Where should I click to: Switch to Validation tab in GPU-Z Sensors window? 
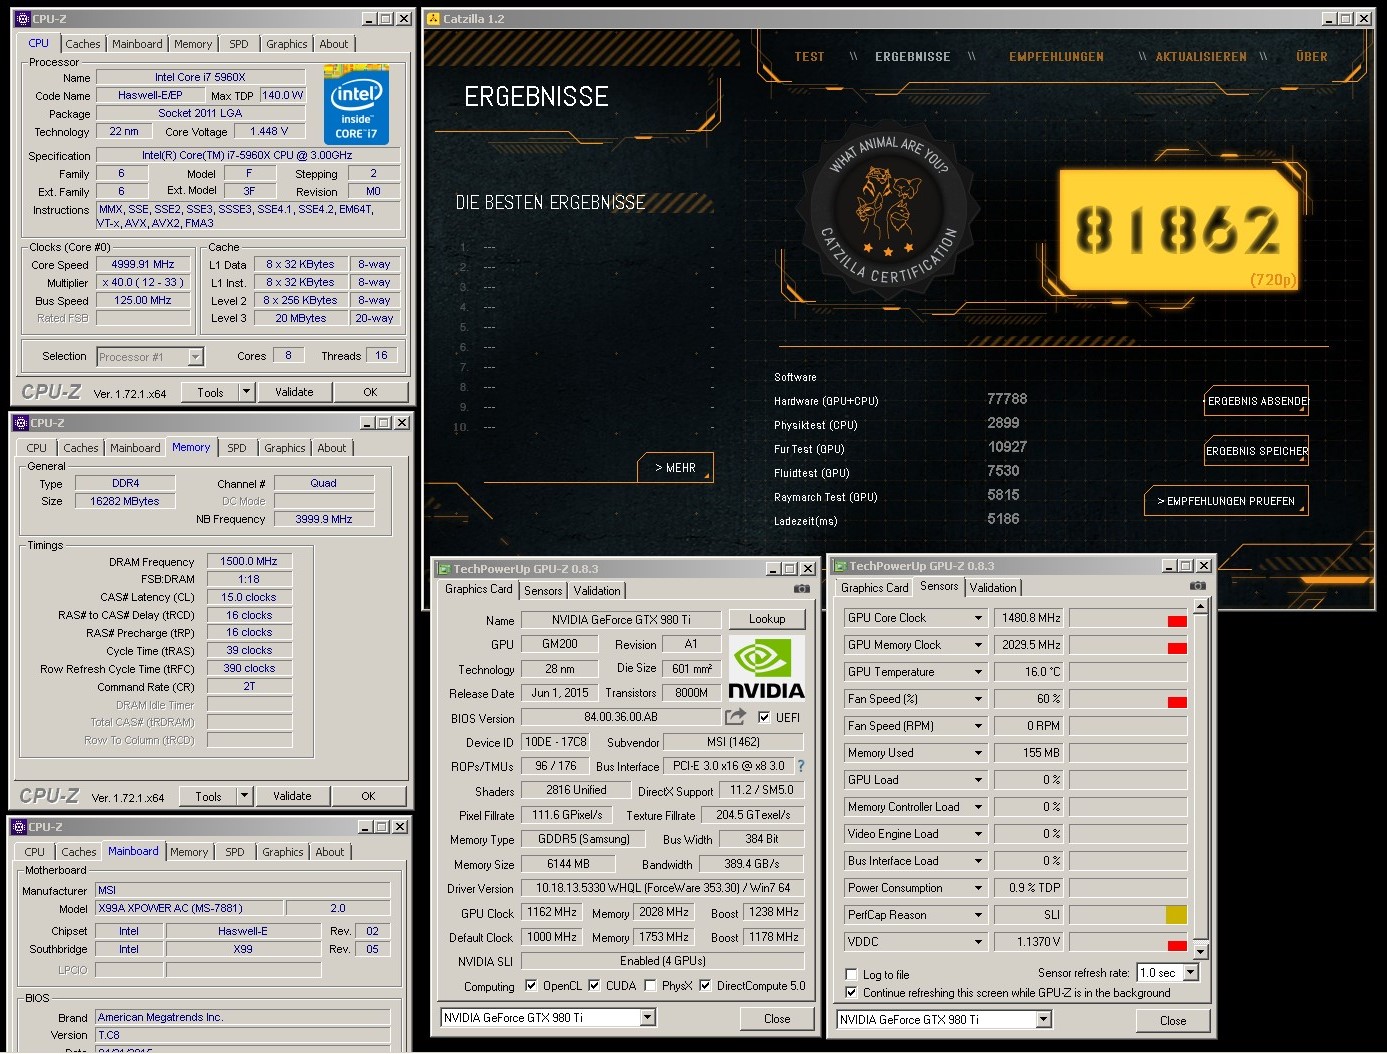click(993, 588)
